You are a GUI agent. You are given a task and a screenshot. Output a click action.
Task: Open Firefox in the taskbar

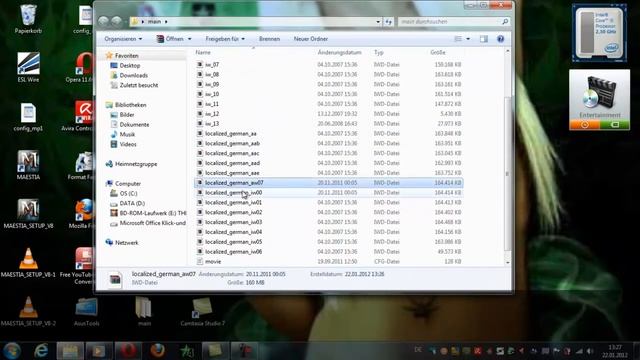click(157, 351)
